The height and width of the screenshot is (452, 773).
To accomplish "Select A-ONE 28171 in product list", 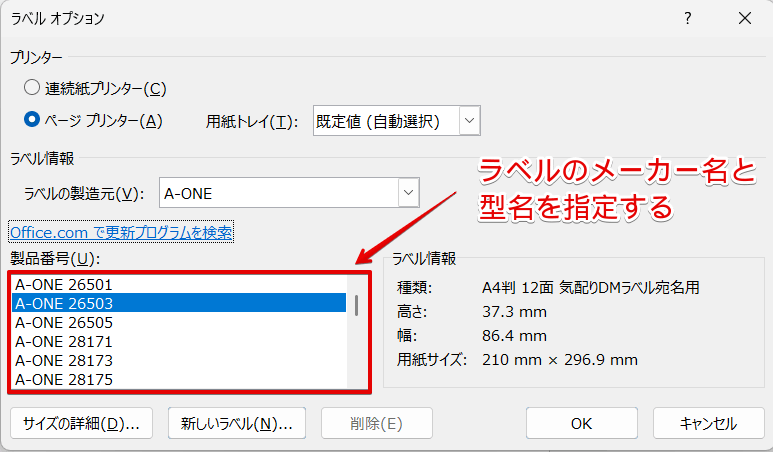I will pos(179,342).
